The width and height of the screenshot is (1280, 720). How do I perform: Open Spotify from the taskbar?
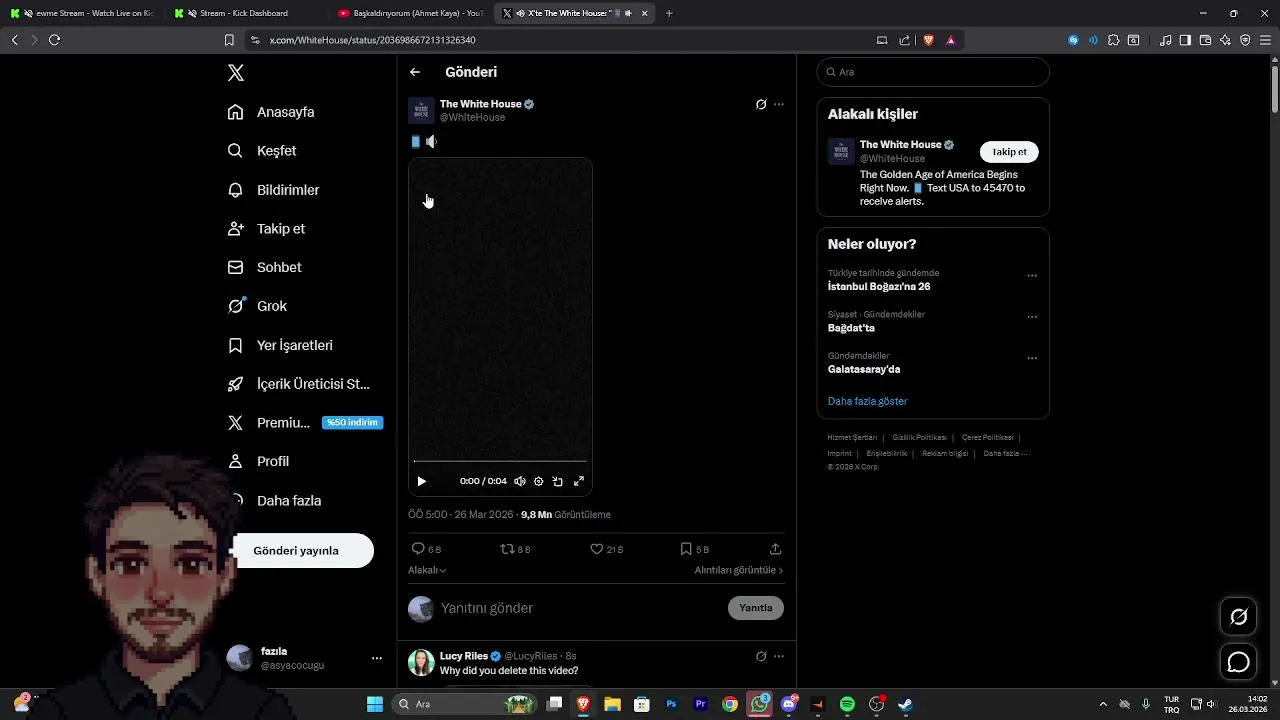pyautogui.click(x=847, y=704)
